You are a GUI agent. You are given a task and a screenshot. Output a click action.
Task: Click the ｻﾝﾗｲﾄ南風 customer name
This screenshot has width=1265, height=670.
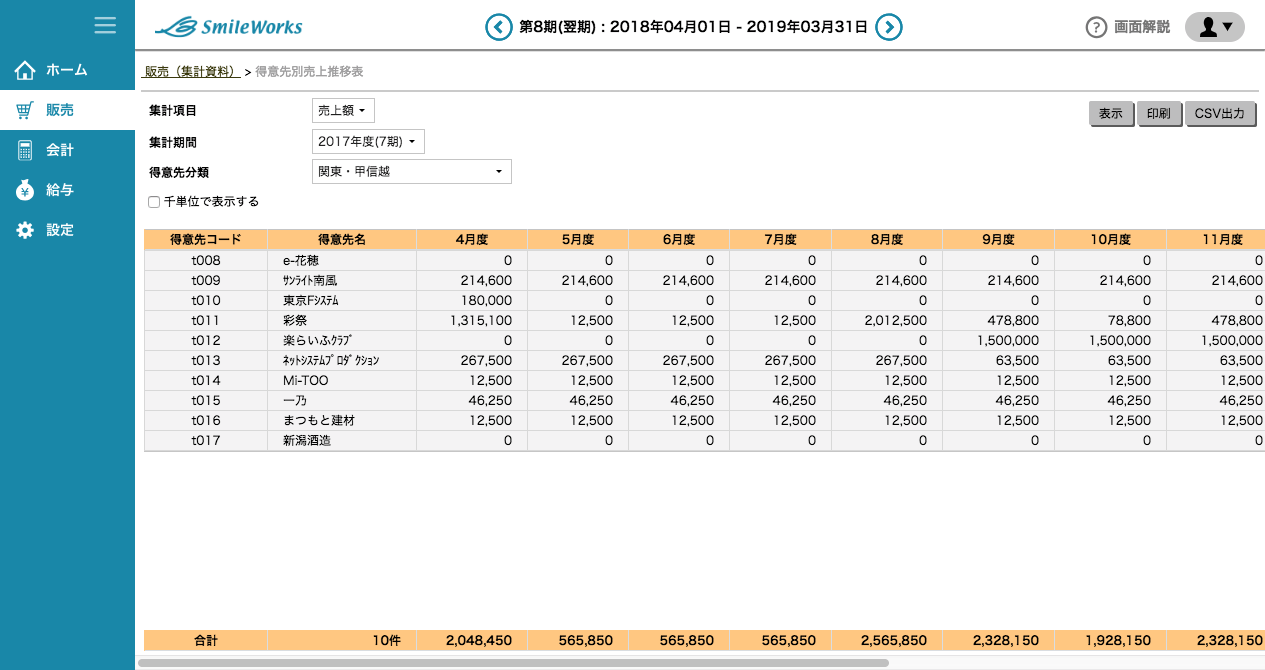pos(310,280)
